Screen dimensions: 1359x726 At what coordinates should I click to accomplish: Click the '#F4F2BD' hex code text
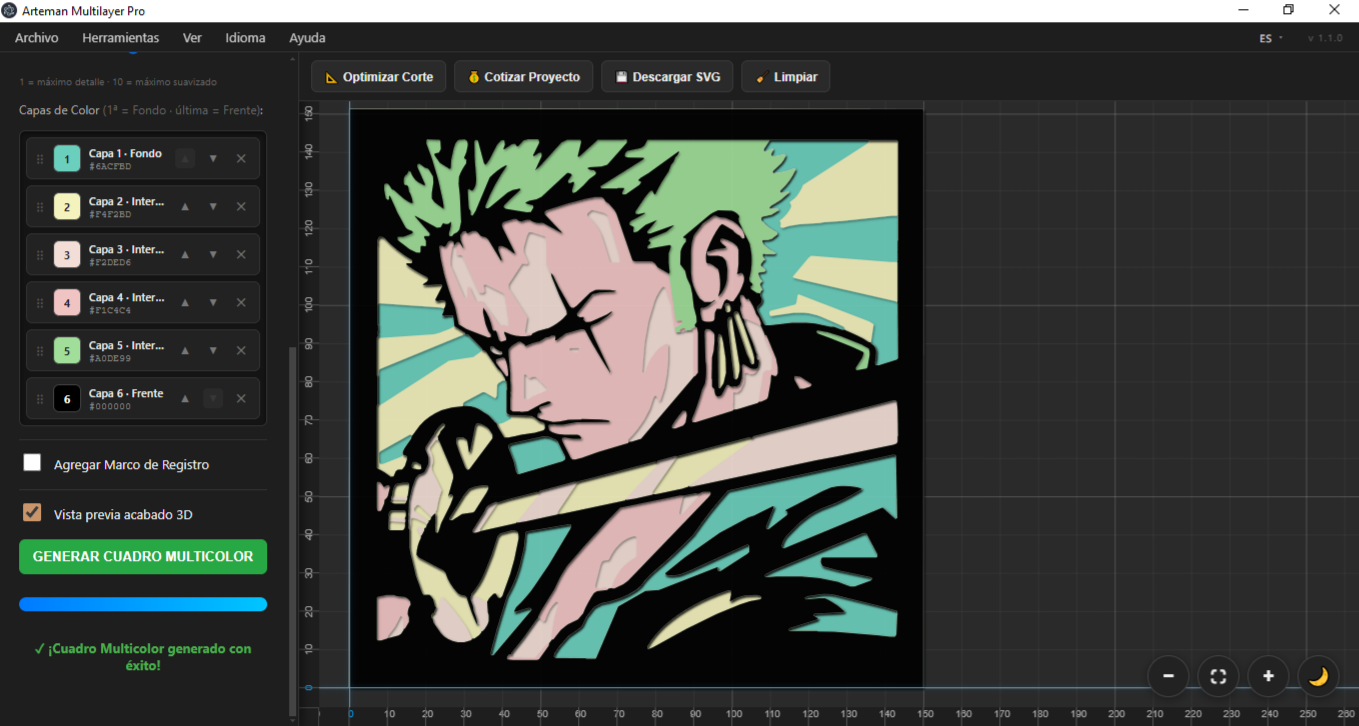pos(110,215)
